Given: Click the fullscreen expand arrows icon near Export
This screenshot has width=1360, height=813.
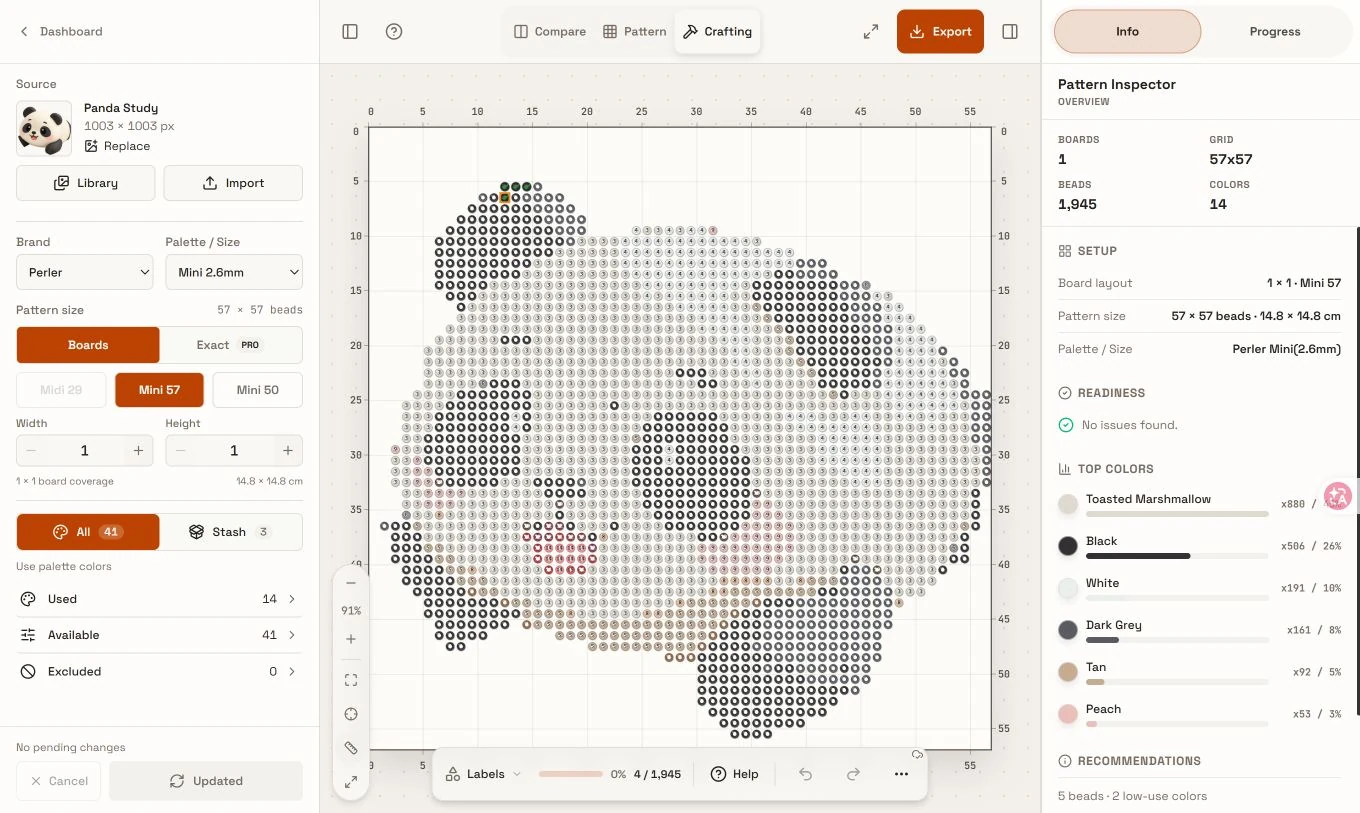Looking at the screenshot, I should point(871,32).
